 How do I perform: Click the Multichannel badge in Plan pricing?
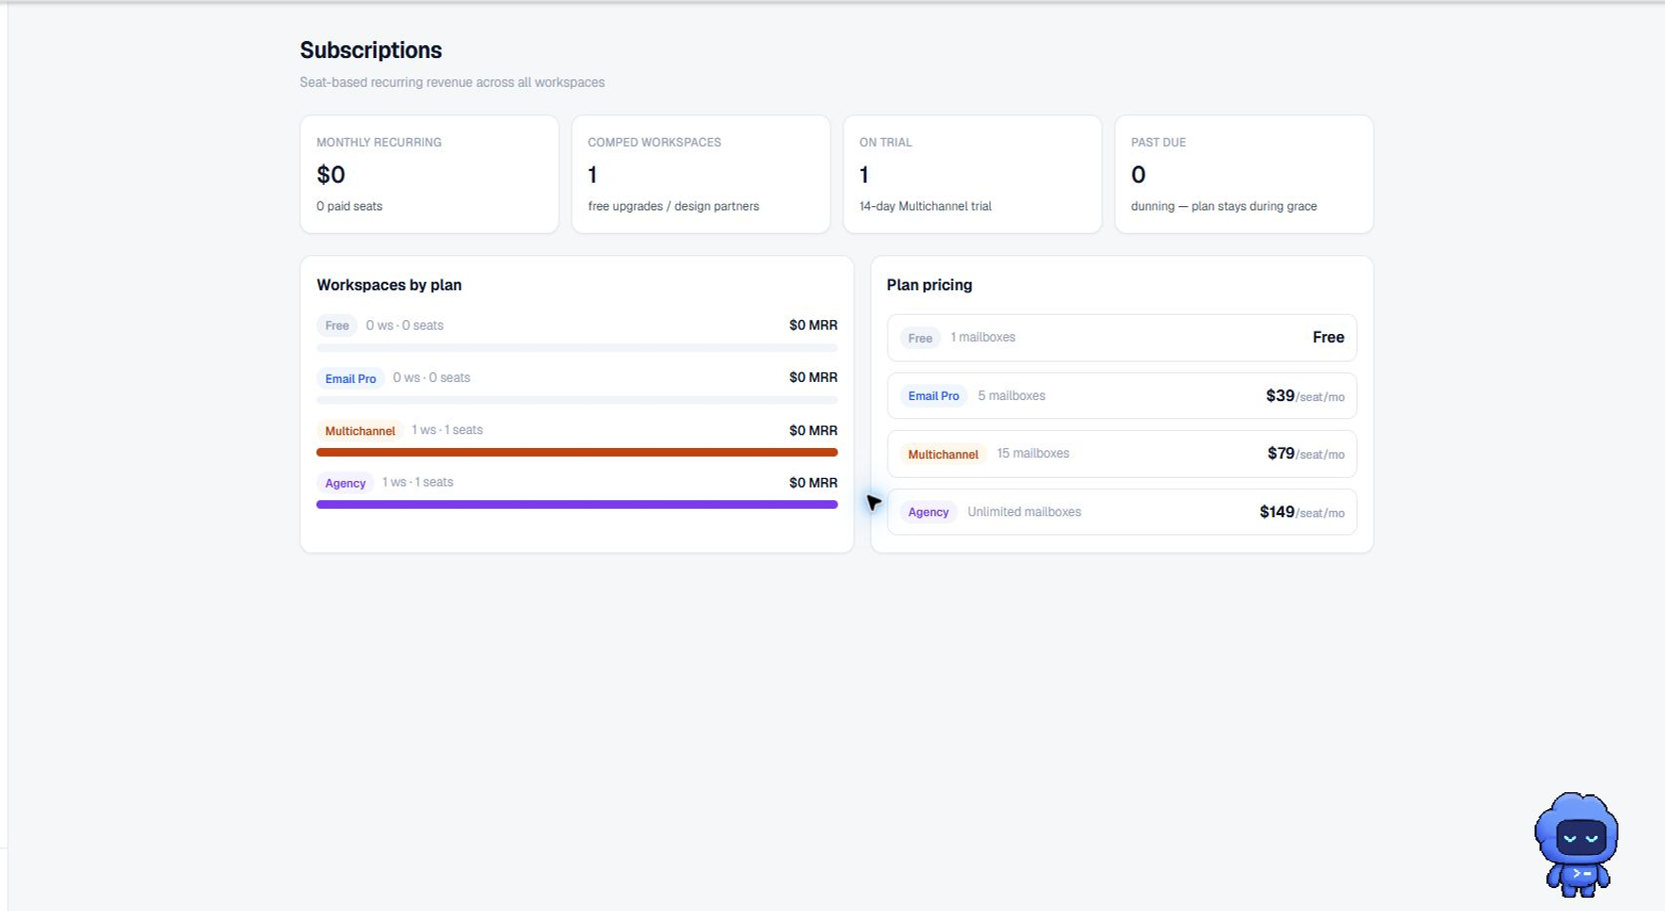tap(943, 454)
